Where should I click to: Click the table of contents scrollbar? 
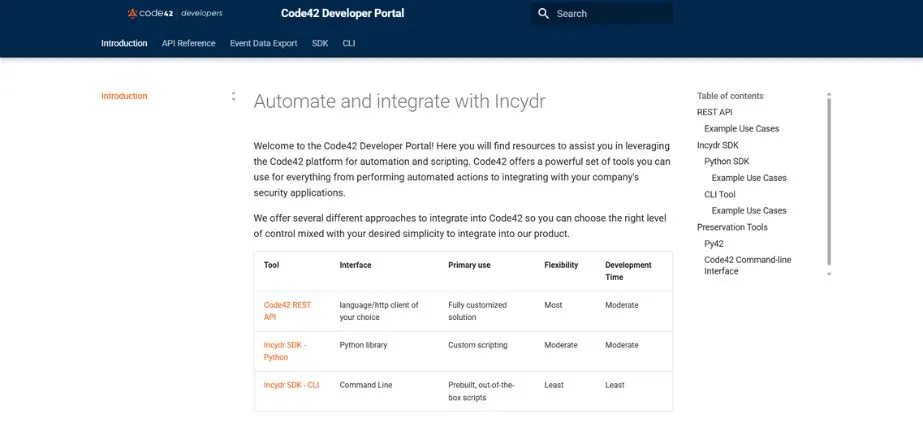[x=829, y=181]
